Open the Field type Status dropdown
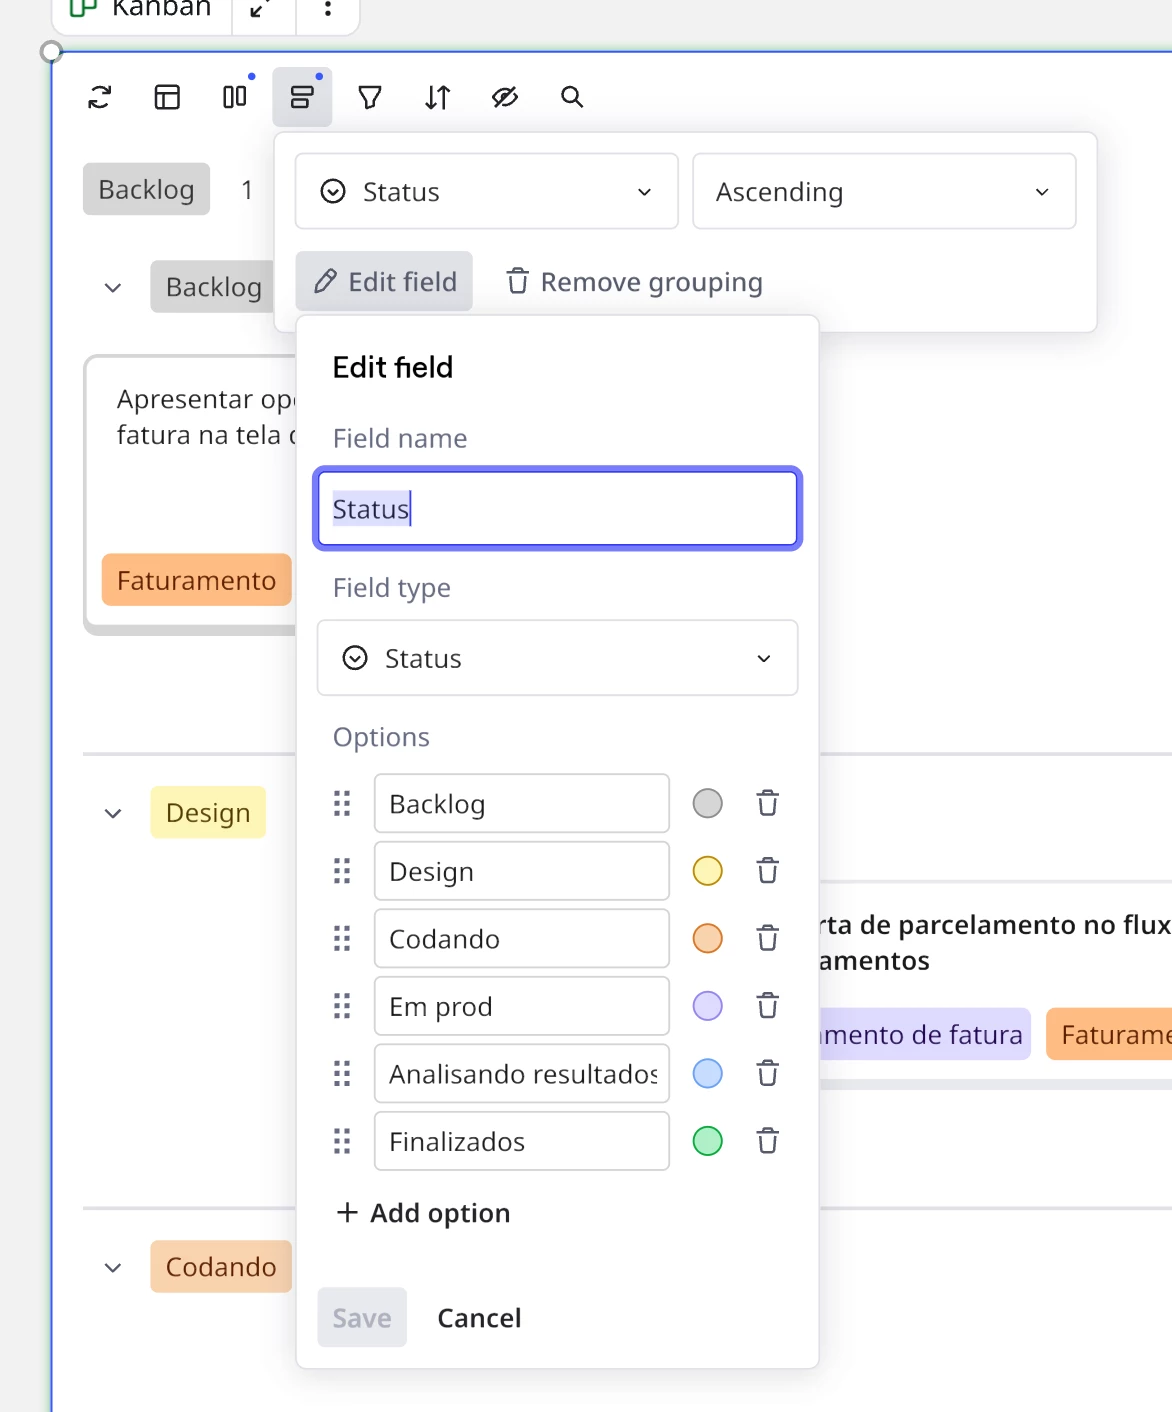Image resolution: width=1172 pixels, height=1412 pixels. pyautogui.click(x=557, y=658)
